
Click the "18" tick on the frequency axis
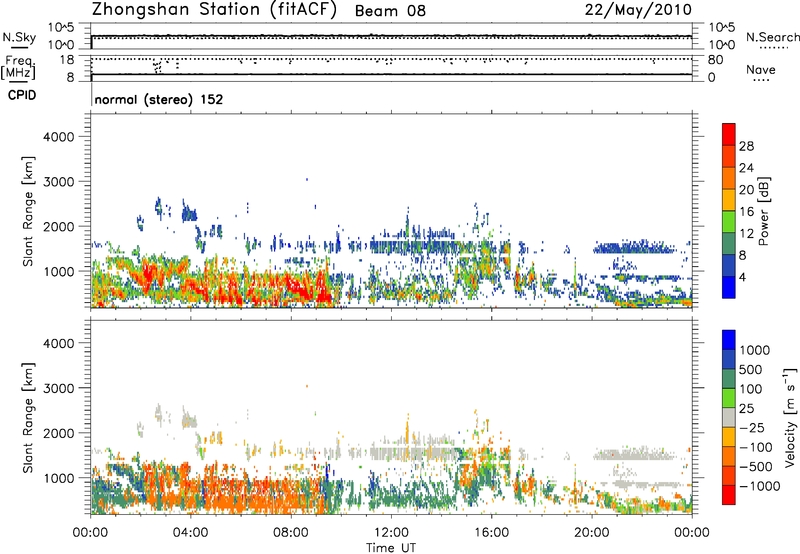tap(67, 60)
